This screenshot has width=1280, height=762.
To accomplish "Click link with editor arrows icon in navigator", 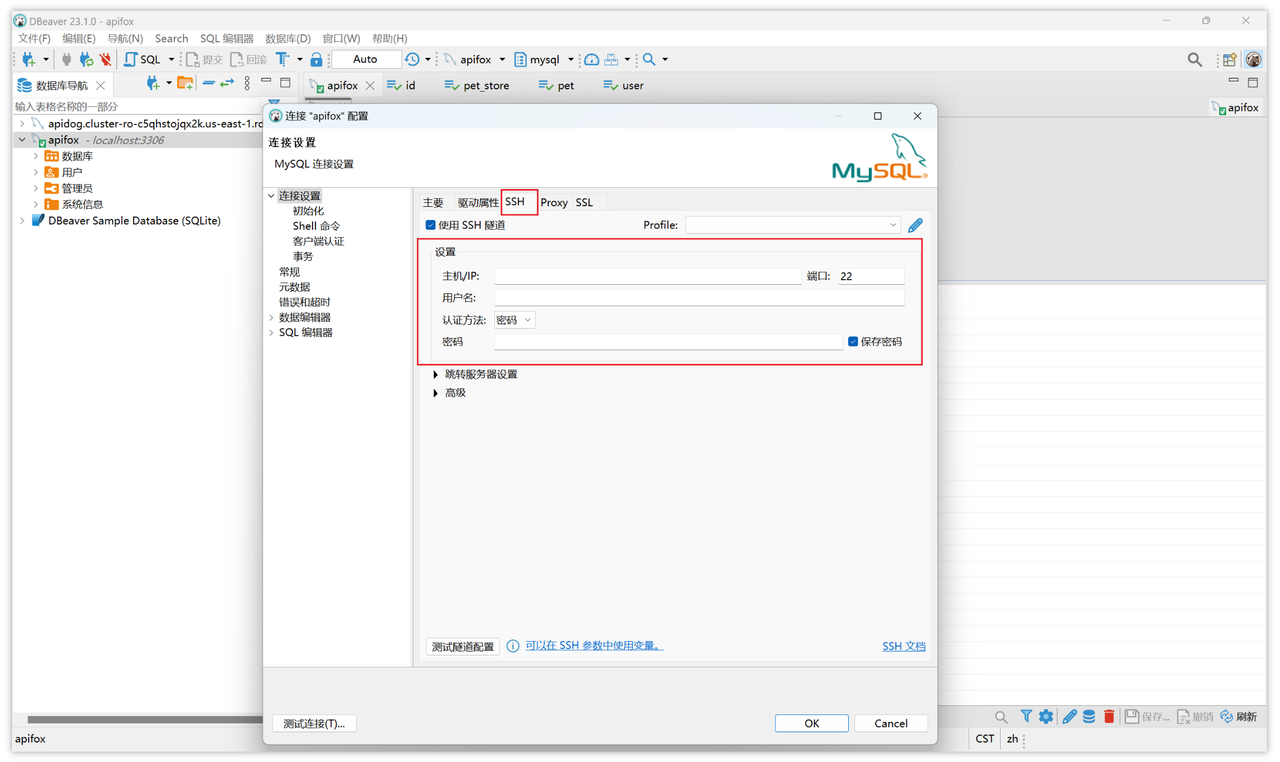I will [x=227, y=84].
